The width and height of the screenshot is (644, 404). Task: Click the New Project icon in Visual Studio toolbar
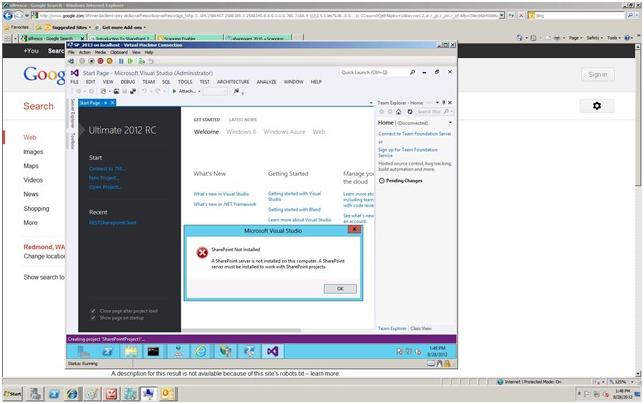[x=103, y=91]
